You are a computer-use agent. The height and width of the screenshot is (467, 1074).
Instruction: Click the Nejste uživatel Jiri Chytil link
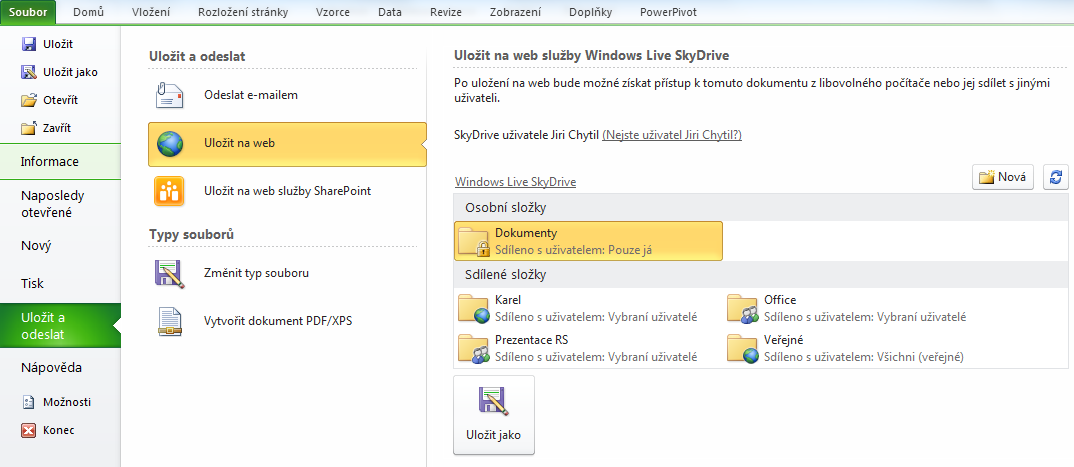(672, 136)
